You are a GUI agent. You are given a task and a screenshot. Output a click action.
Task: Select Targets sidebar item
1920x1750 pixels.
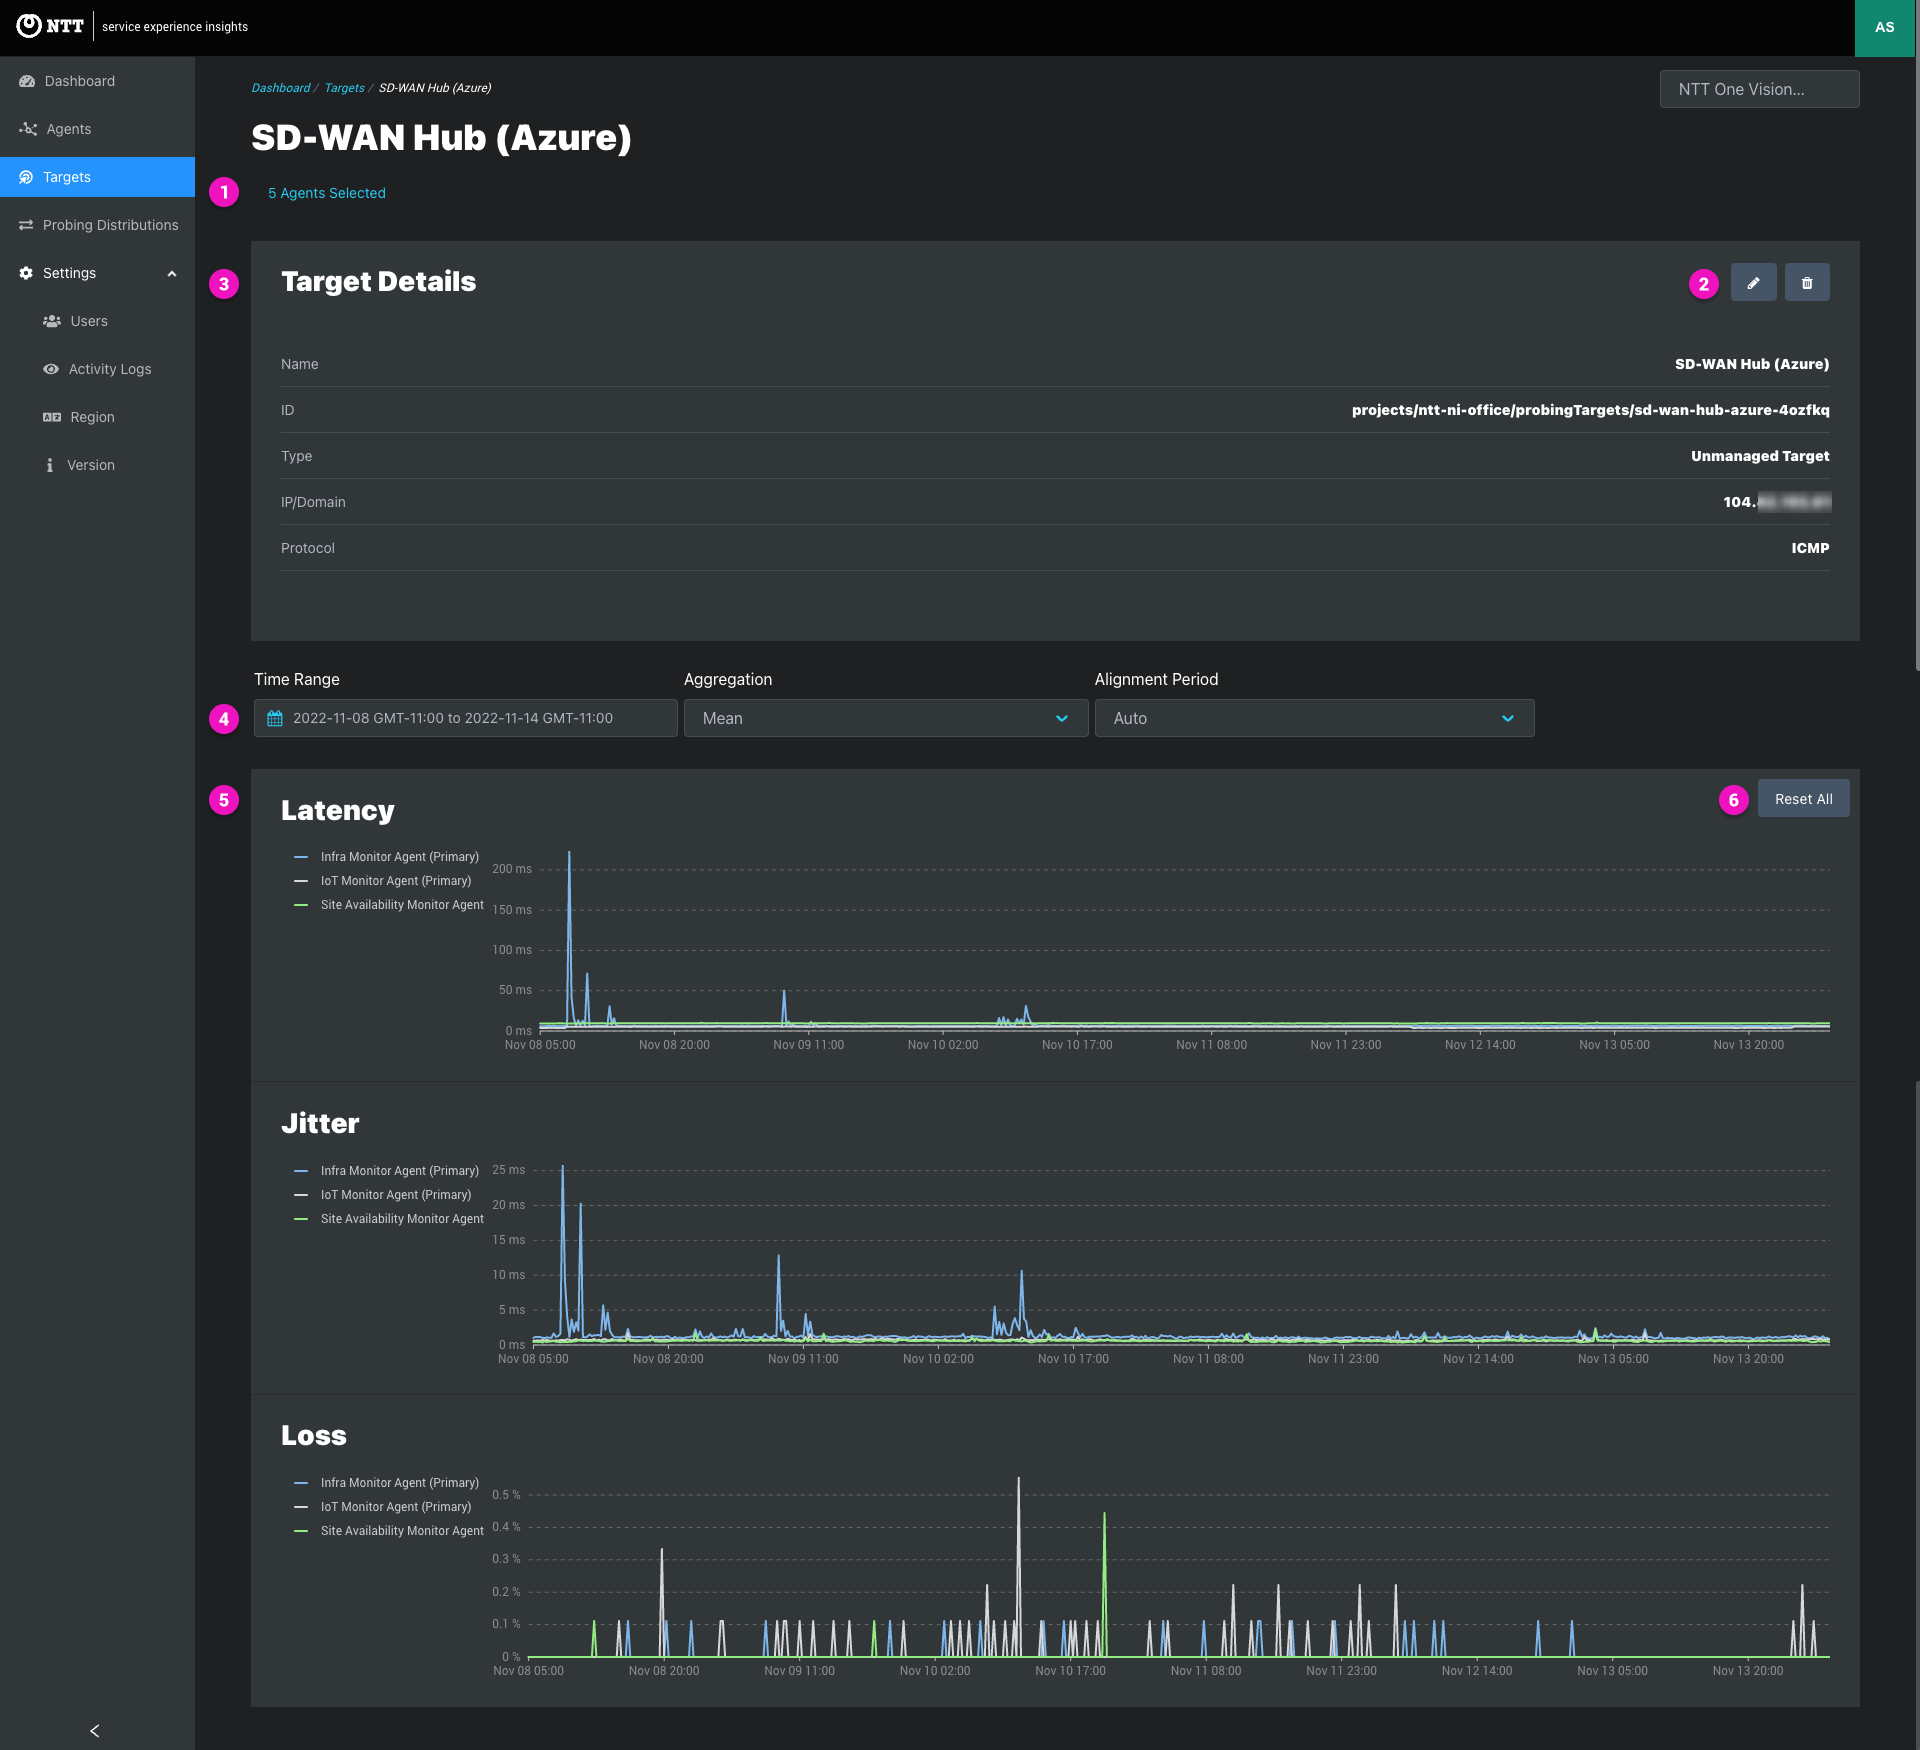(x=97, y=177)
